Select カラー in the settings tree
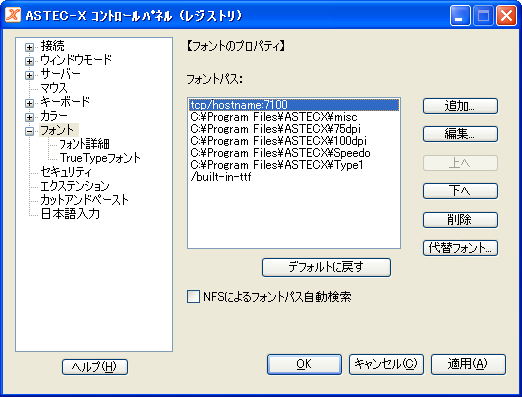The height and width of the screenshot is (397, 522). pos(54,116)
